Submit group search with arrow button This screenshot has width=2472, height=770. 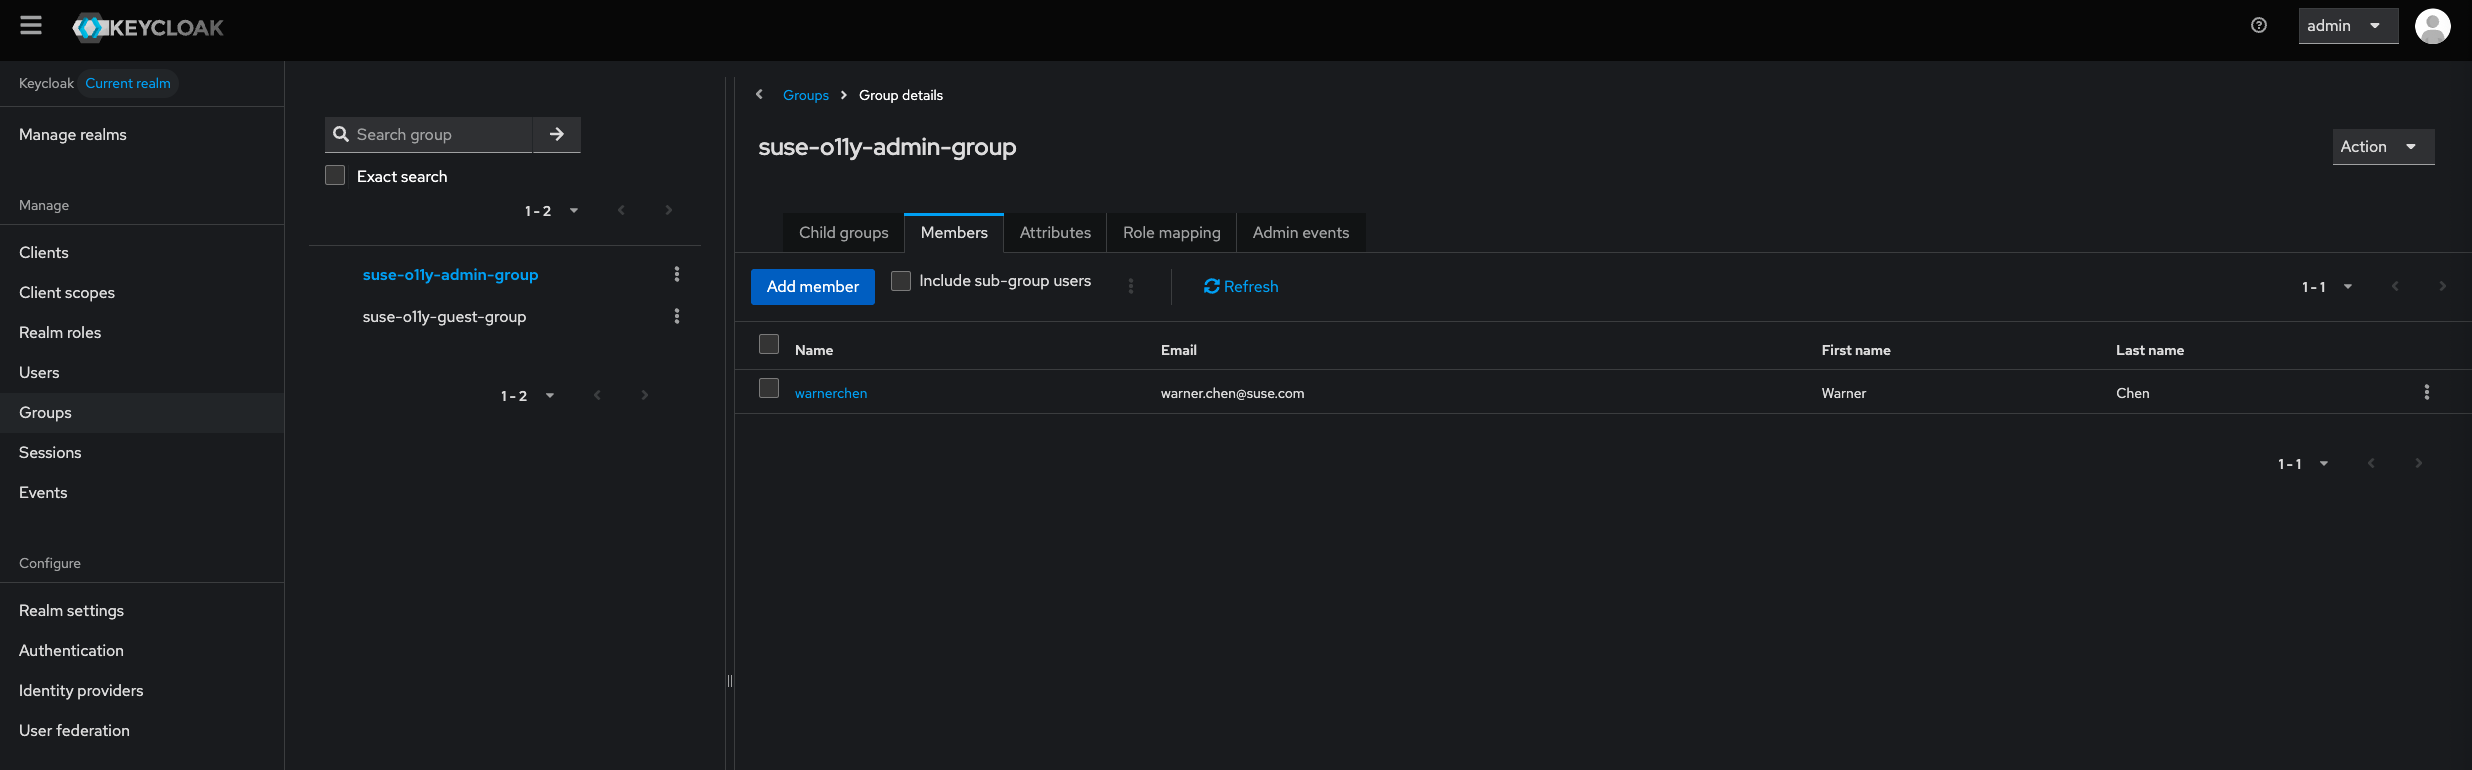(557, 134)
